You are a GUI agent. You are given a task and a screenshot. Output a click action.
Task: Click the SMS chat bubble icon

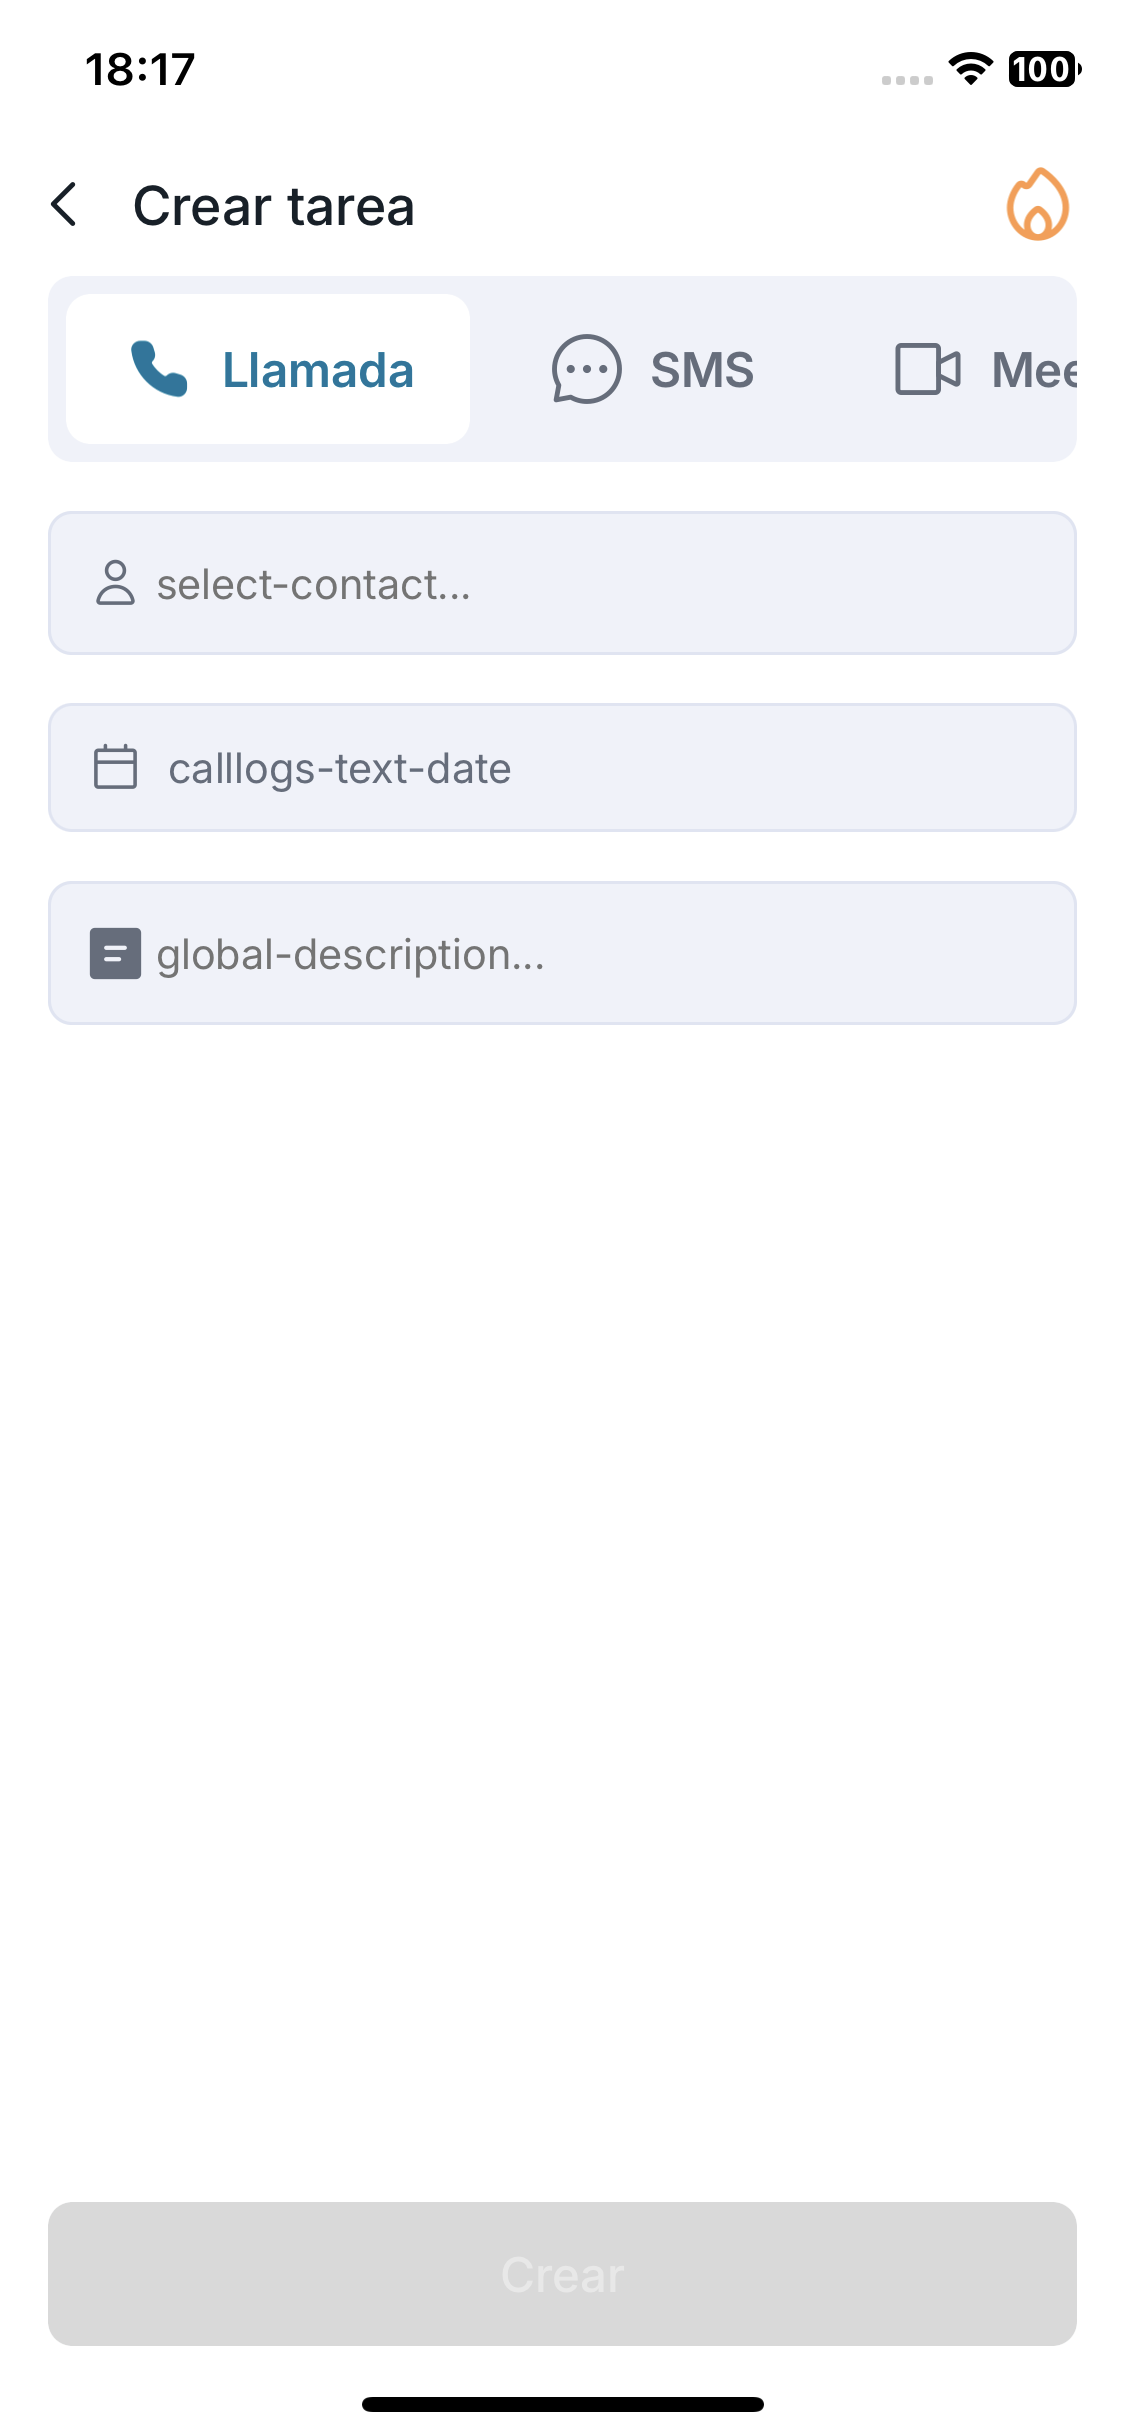pos(587,369)
